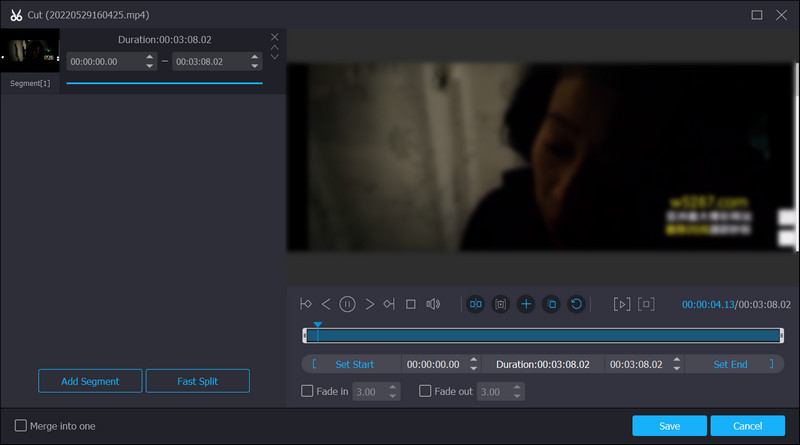Click the stop playback square icon
800x445 pixels.
(x=410, y=304)
